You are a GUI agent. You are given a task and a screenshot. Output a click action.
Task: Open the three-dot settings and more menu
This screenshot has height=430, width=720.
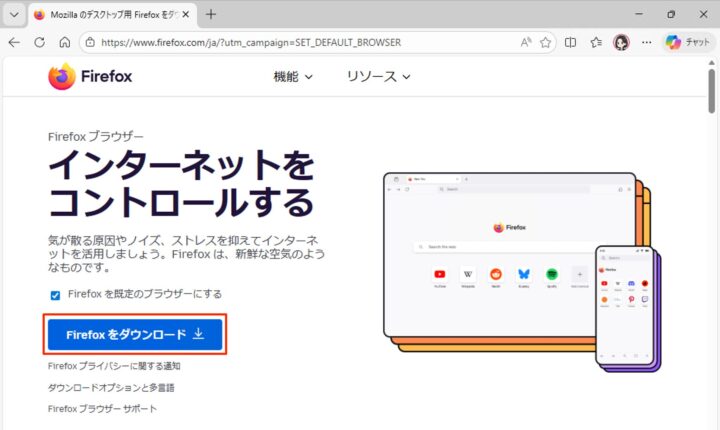tap(647, 43)
